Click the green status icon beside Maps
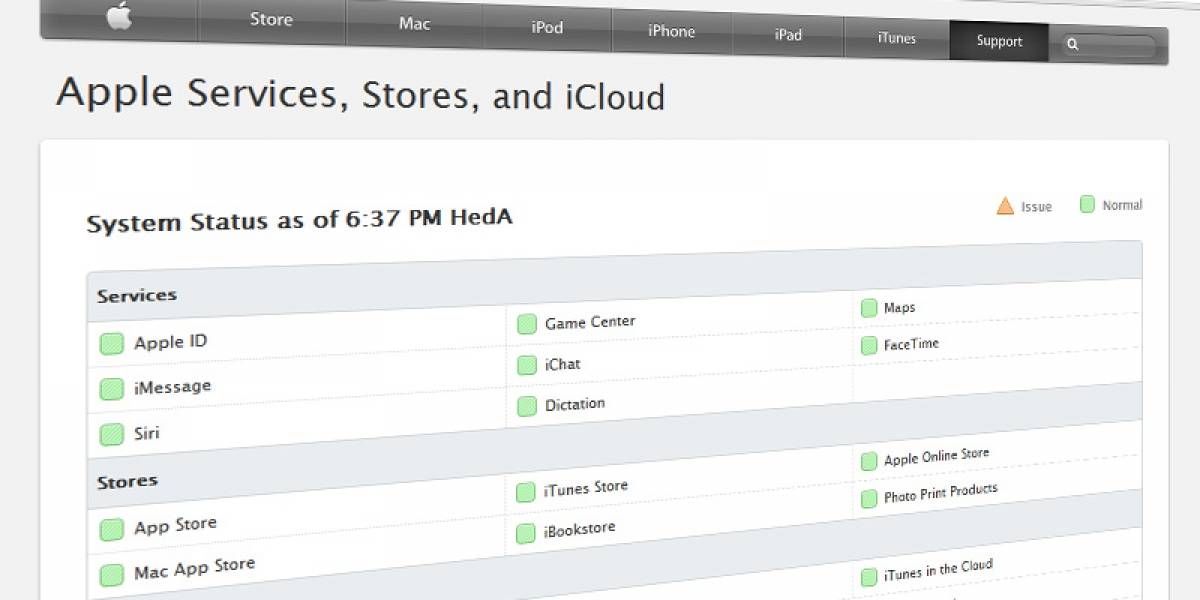This screenshot has width=1200, height=600. click(869, 308)
